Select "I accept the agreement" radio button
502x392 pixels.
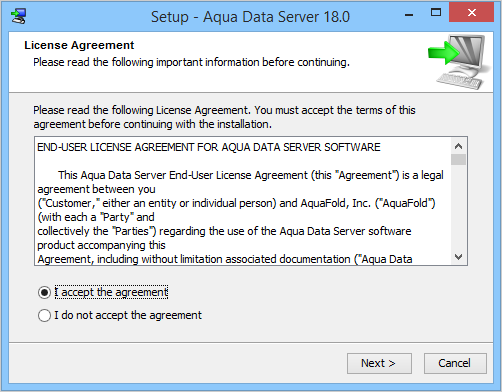pos(44,292)
